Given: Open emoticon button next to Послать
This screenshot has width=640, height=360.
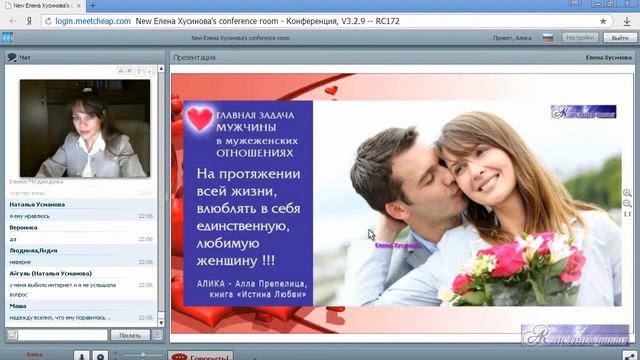Looking at the screenshot, I should 157,335.
